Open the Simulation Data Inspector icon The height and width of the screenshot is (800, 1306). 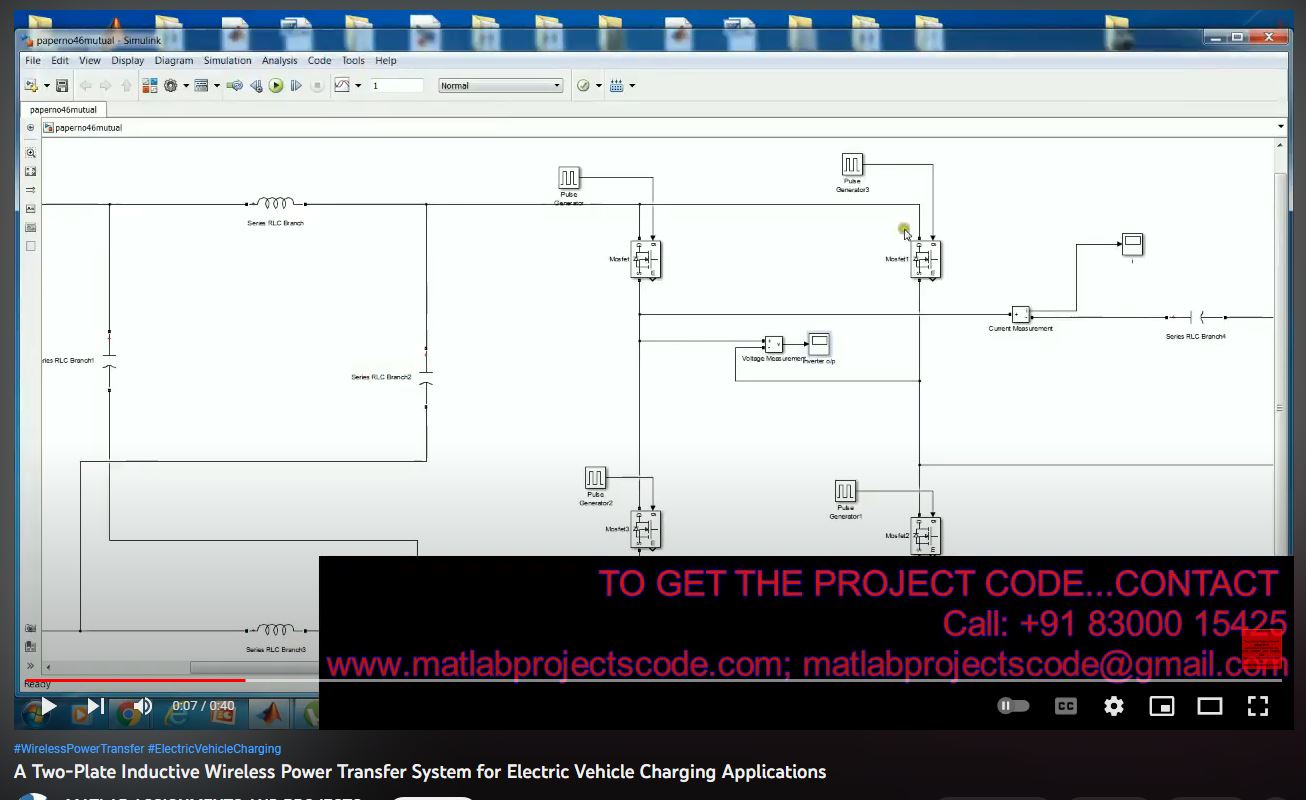342,86
